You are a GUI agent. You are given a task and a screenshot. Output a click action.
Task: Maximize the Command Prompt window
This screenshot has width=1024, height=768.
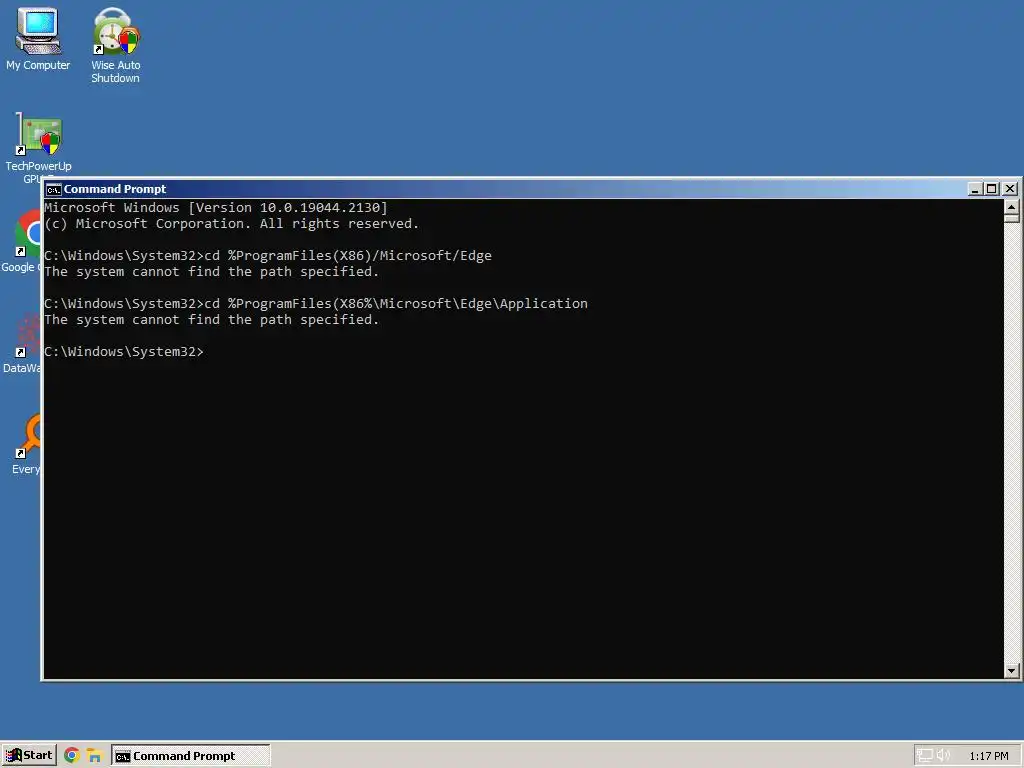[x=991, y=189]
